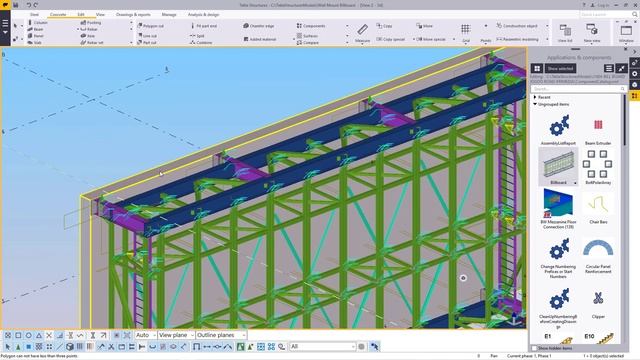Select the Billboard component thumbnail

point(558,167)
